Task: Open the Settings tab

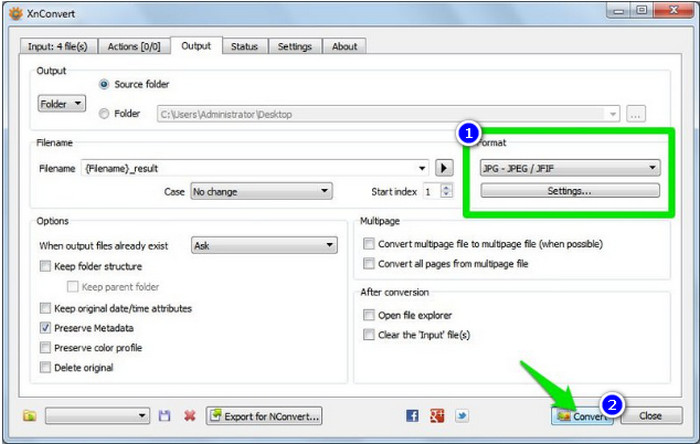Action: (295, 46)
